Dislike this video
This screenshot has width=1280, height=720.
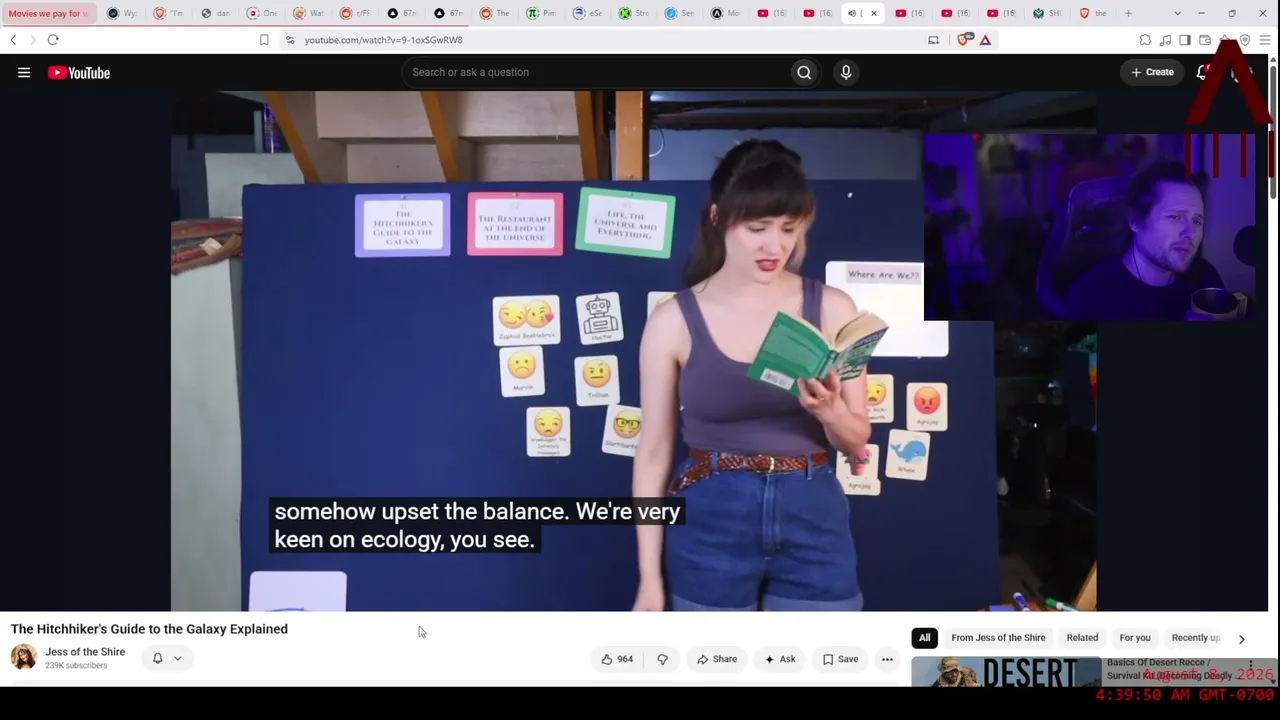[662, 659]
